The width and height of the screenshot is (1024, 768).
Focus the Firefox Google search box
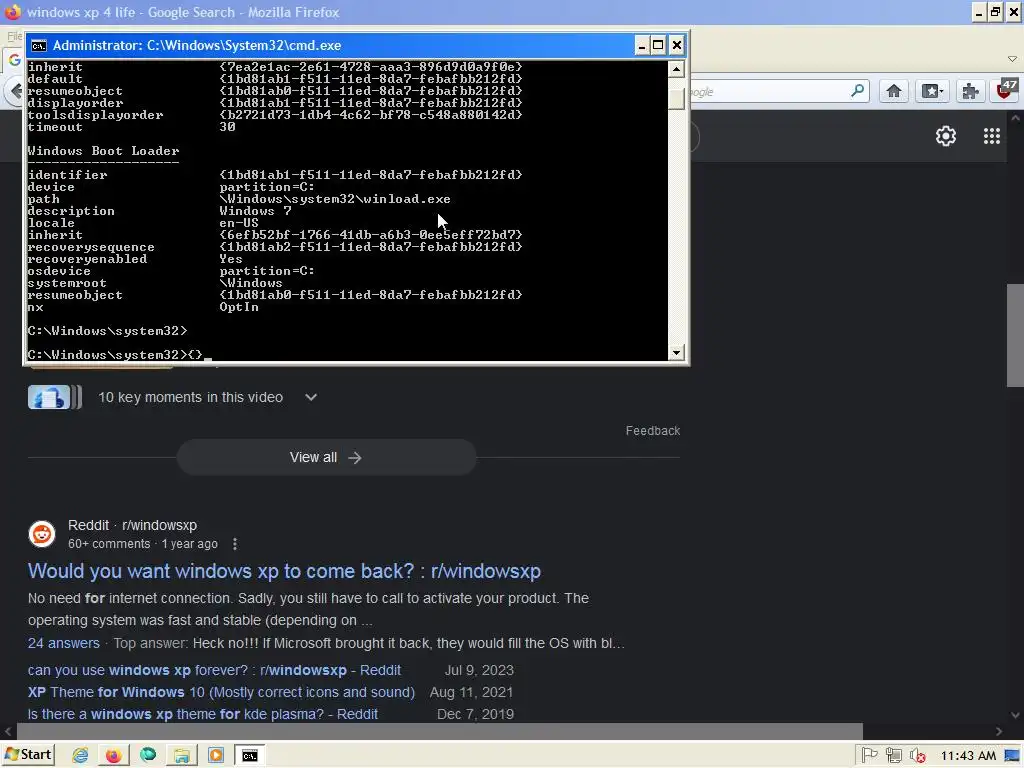[x=769, y=91]
